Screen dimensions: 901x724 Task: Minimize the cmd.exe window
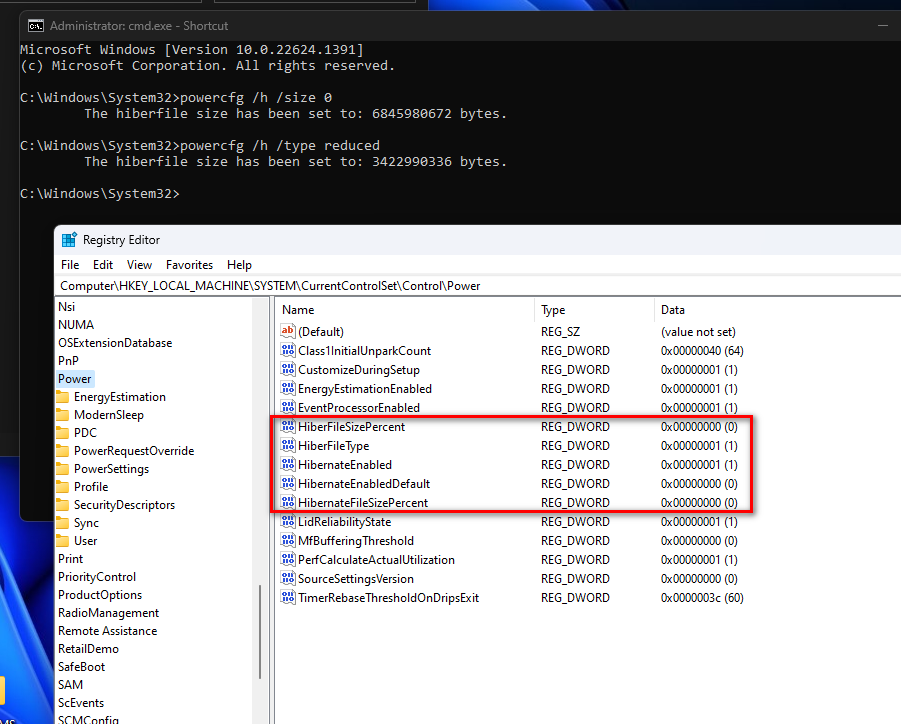[x=883, y=26]
